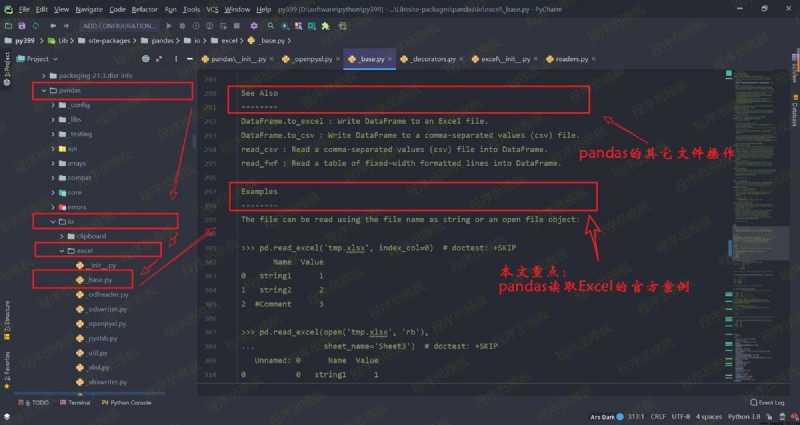Hide the Project panel with minus icon
This screenshot has height=425, width=800.
(x=190, y=59)
